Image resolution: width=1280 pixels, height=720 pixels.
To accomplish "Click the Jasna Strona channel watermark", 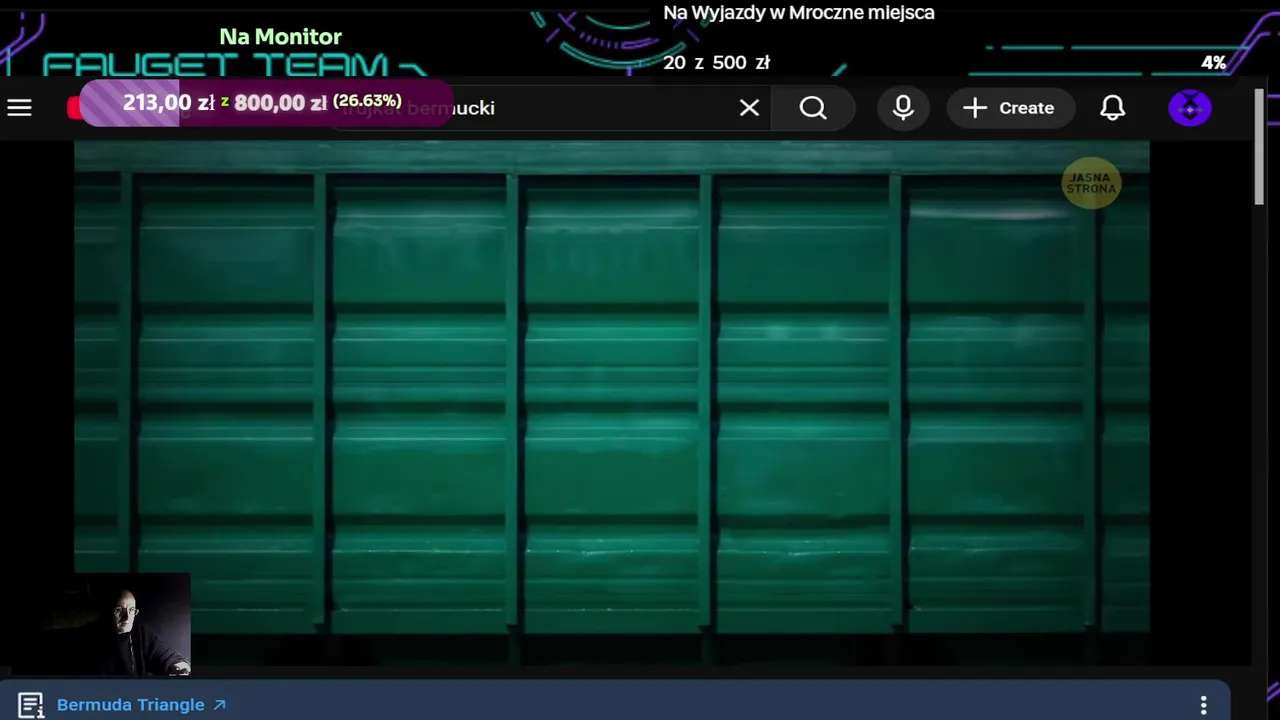I will tap(1091, 184).
